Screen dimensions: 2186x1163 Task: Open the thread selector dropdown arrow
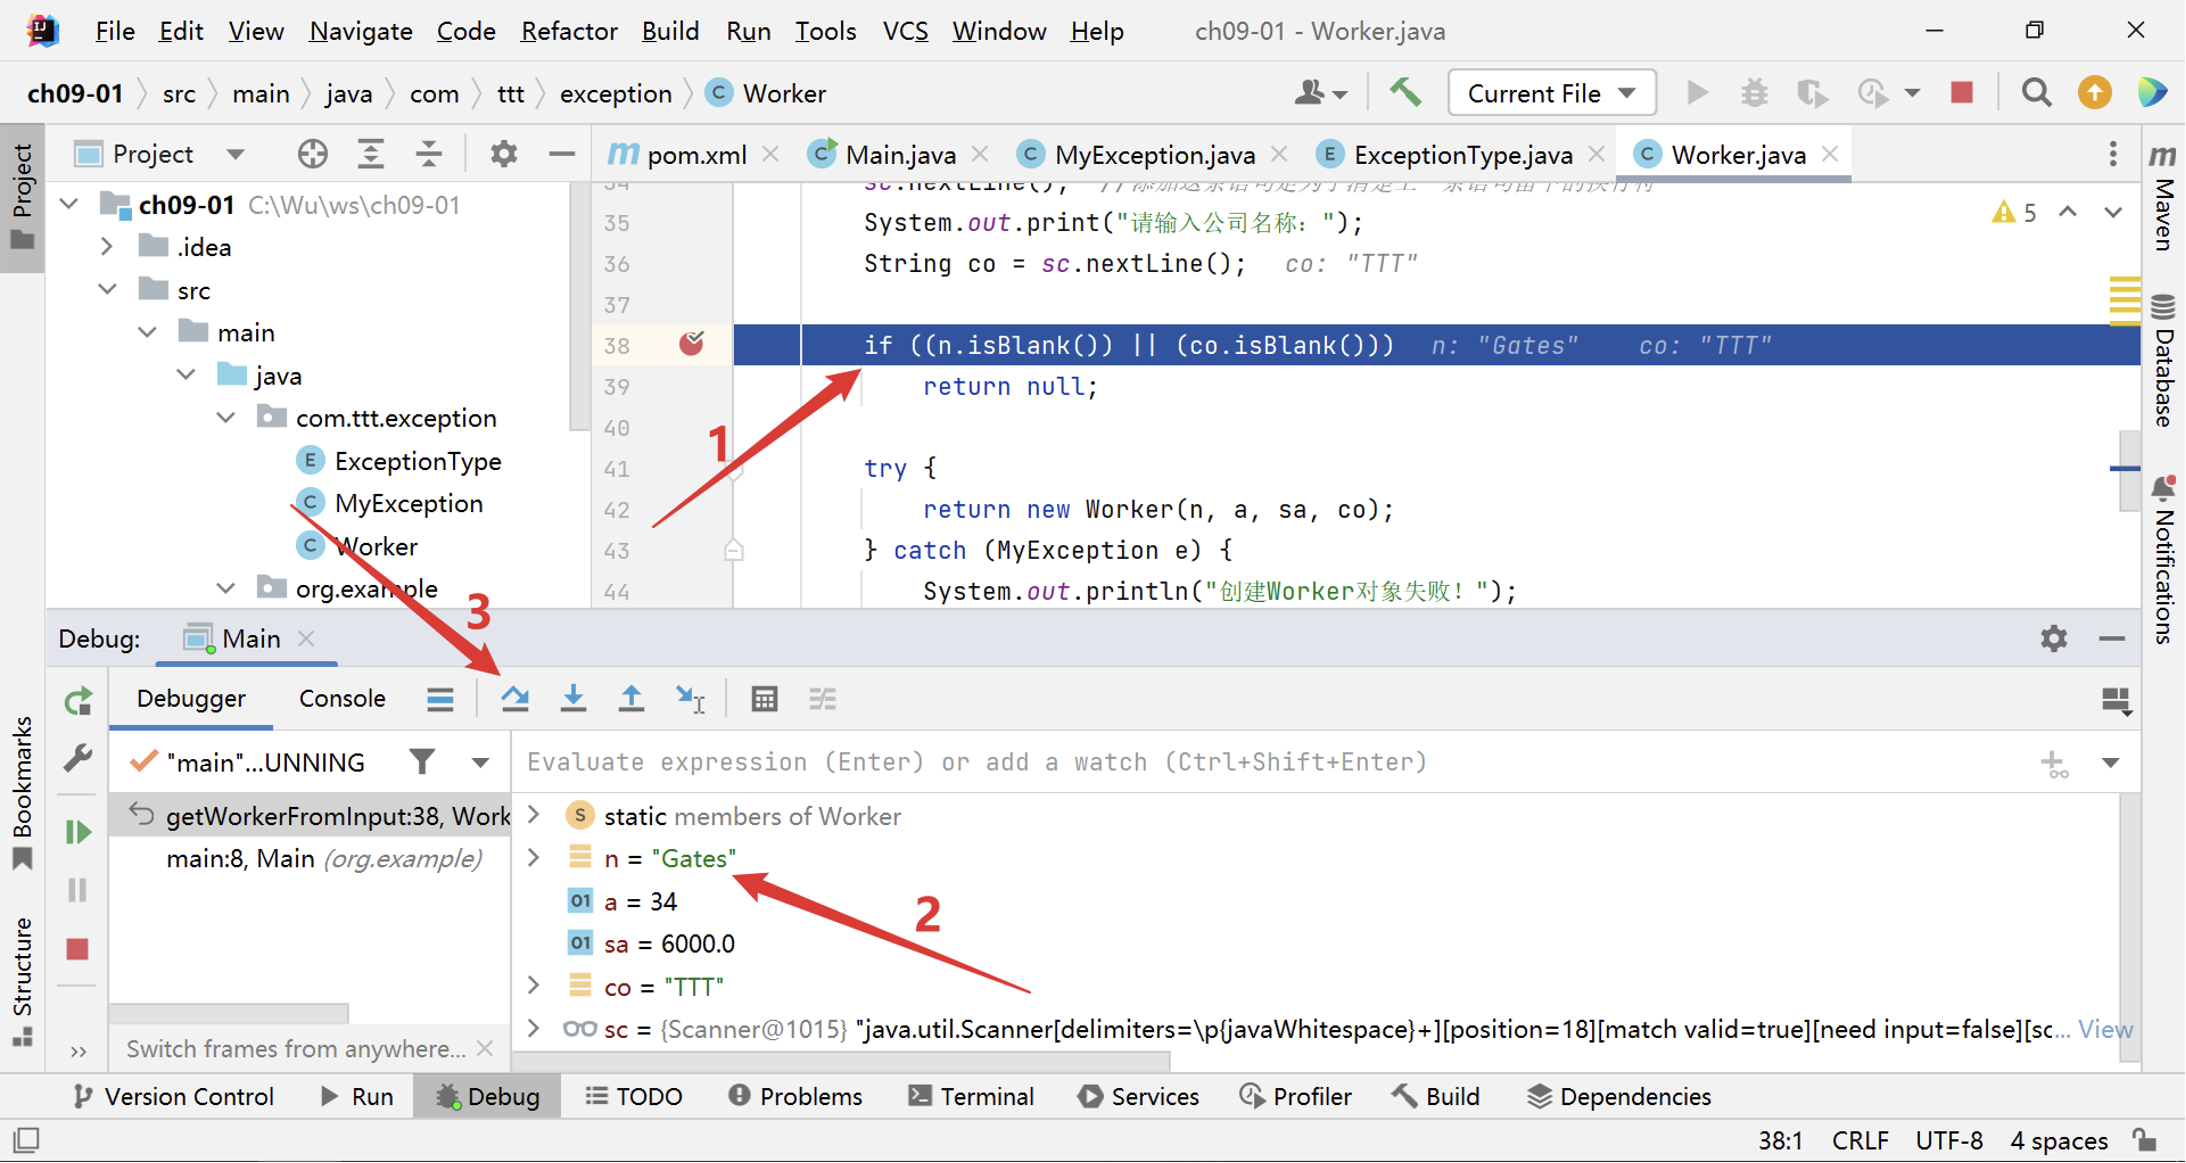[x=480, y=763]
